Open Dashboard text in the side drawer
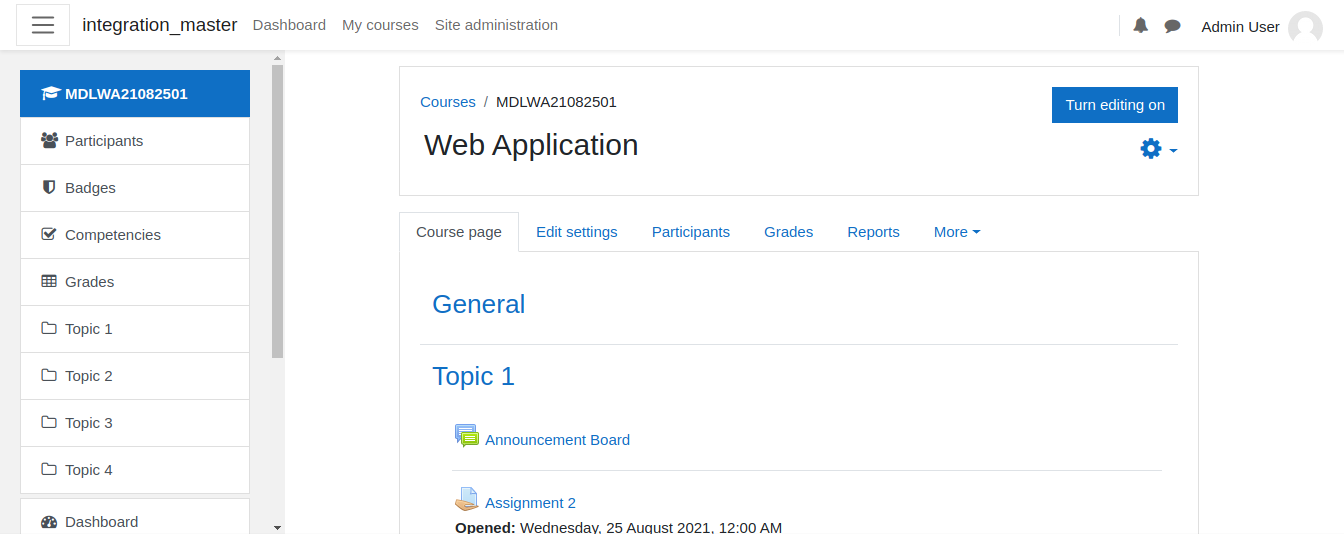Image resolution: width=1344 pixels, height=534 pixels. pyautogui.click(x=102, y=522)
